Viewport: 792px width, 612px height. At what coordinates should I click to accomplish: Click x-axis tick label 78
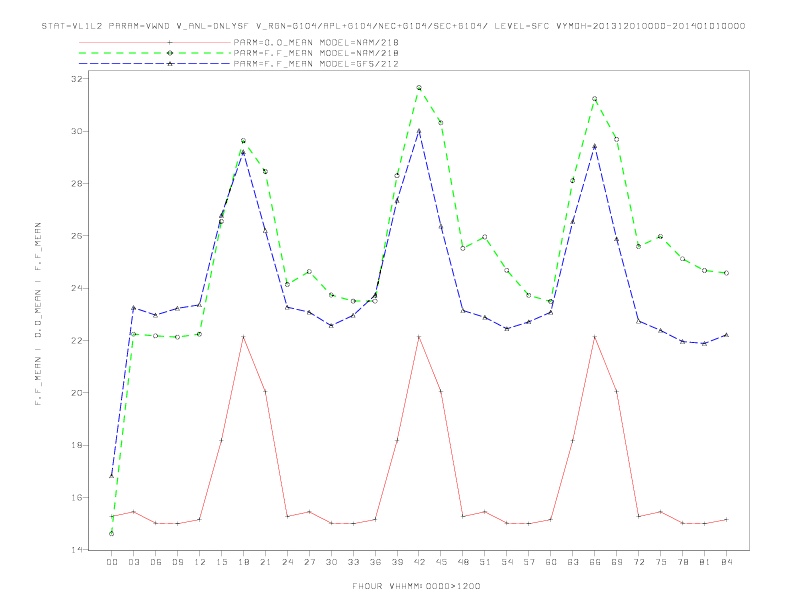click(x=682, y=562)
